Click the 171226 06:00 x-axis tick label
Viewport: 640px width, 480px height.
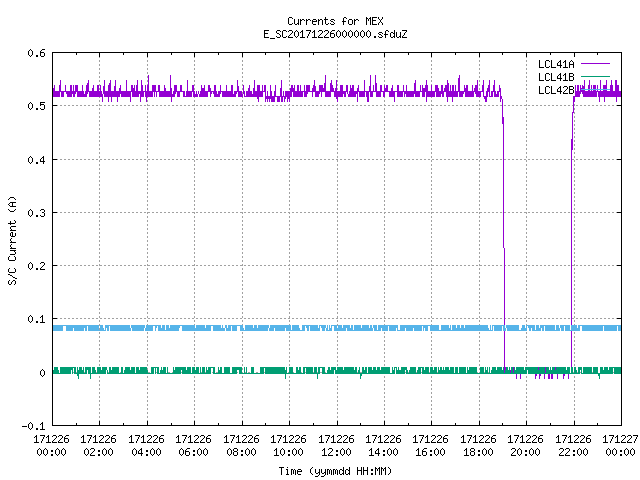tap(193, 446)
